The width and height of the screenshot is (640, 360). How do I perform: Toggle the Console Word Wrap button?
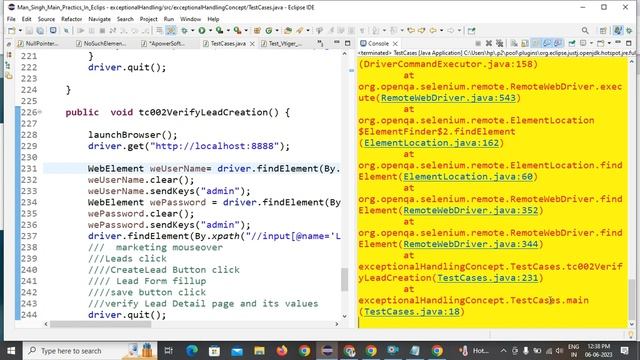point(536,43)
